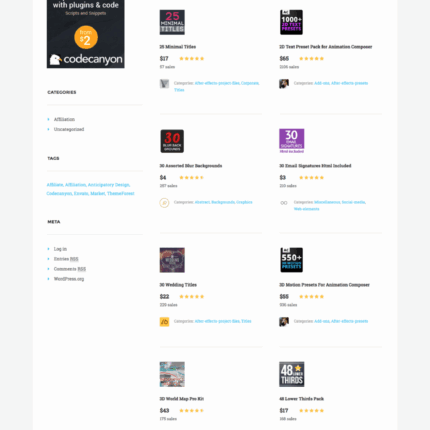Click the WordPress.org link
This screenshot has height=430, width=430.
(x=69, y=279)
